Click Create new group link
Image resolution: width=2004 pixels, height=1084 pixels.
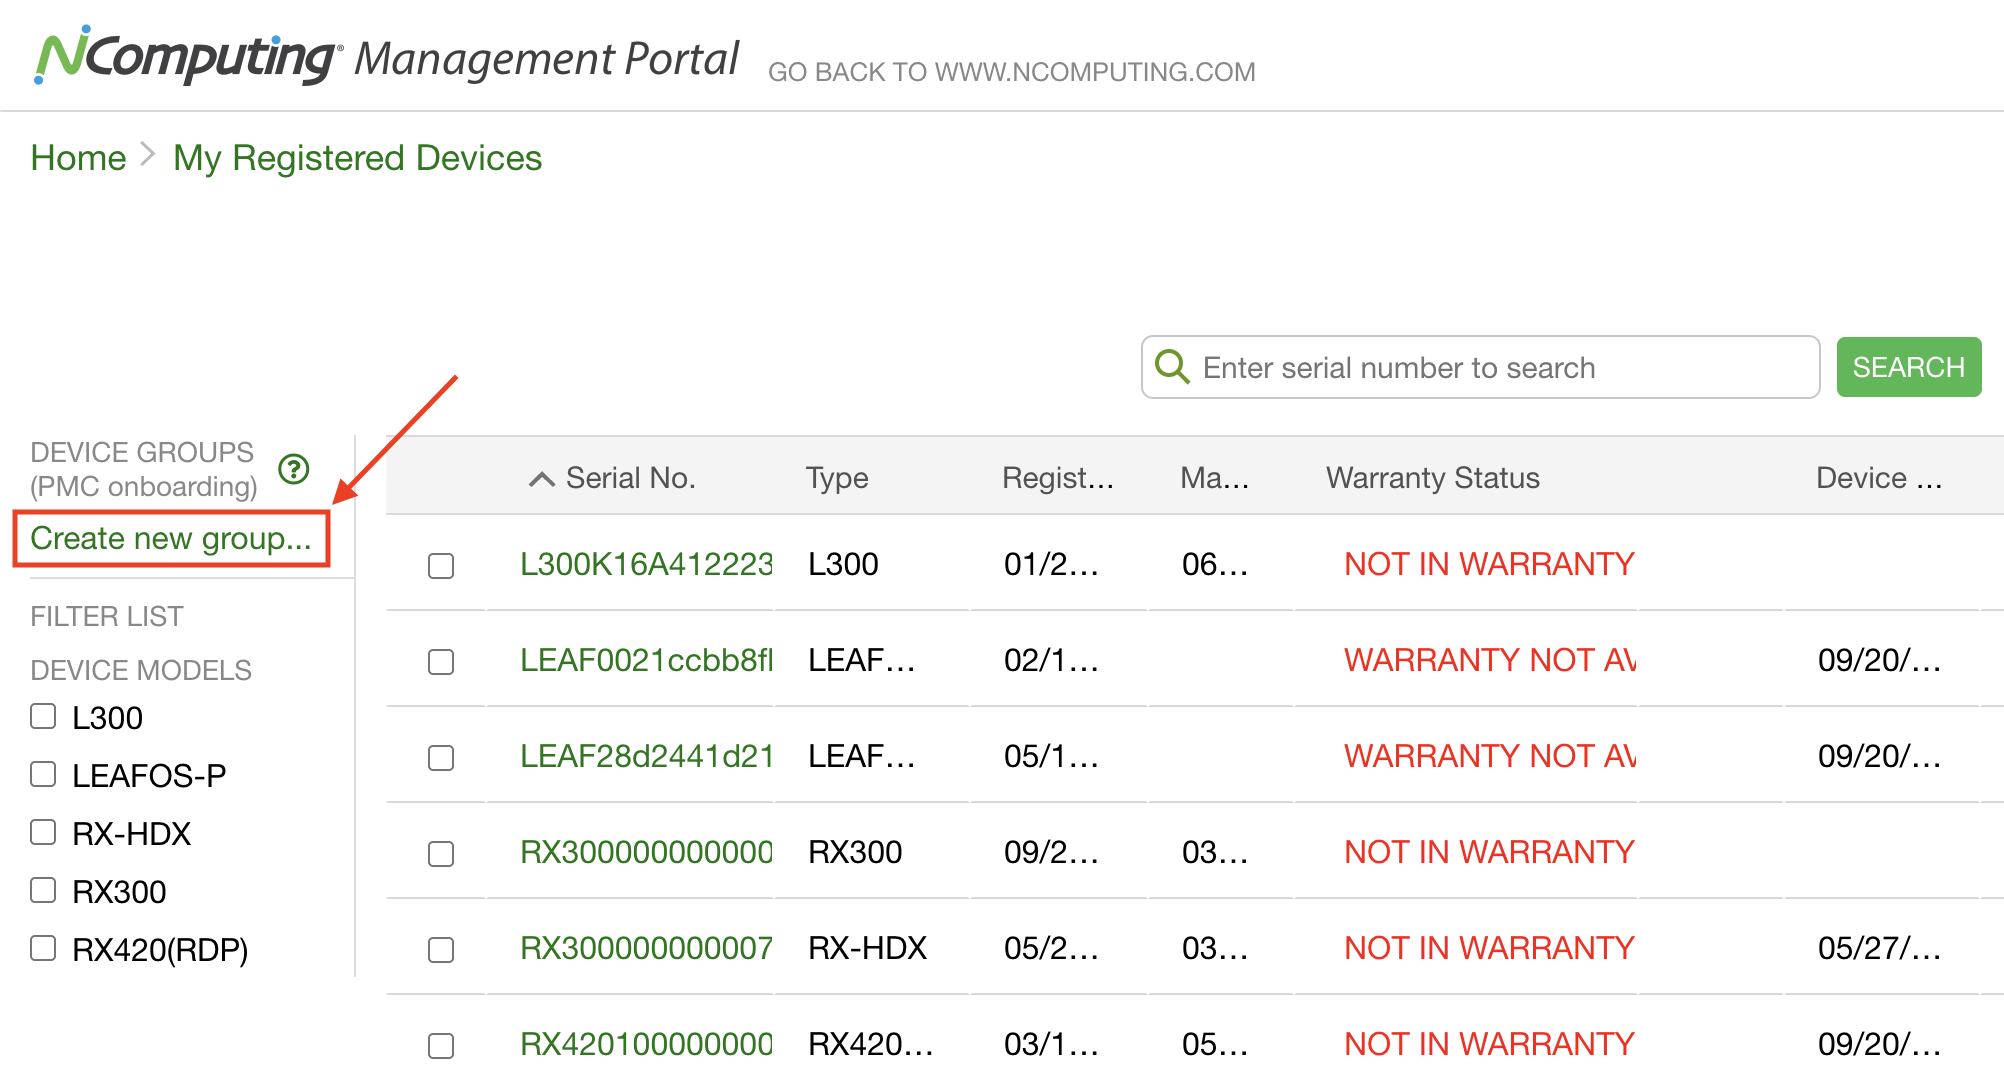click(x=171, y=538)
